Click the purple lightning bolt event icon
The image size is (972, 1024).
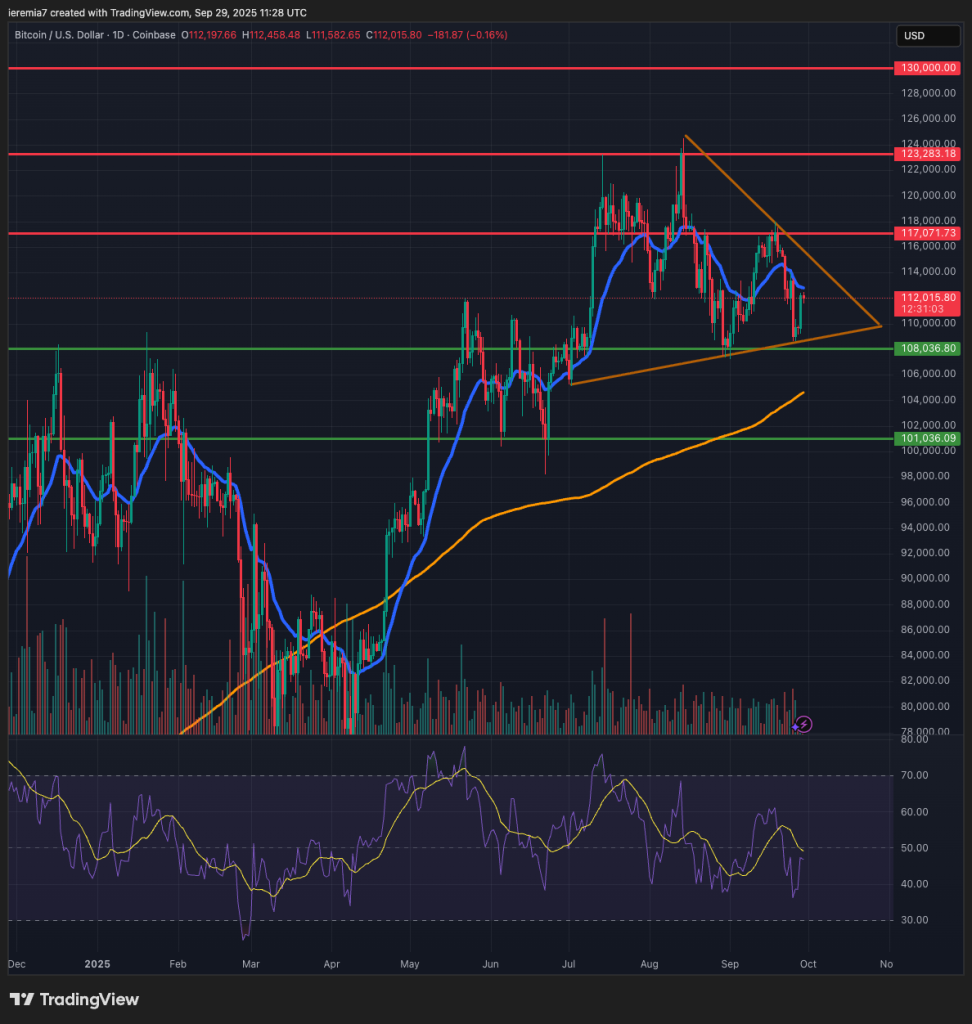804,723
